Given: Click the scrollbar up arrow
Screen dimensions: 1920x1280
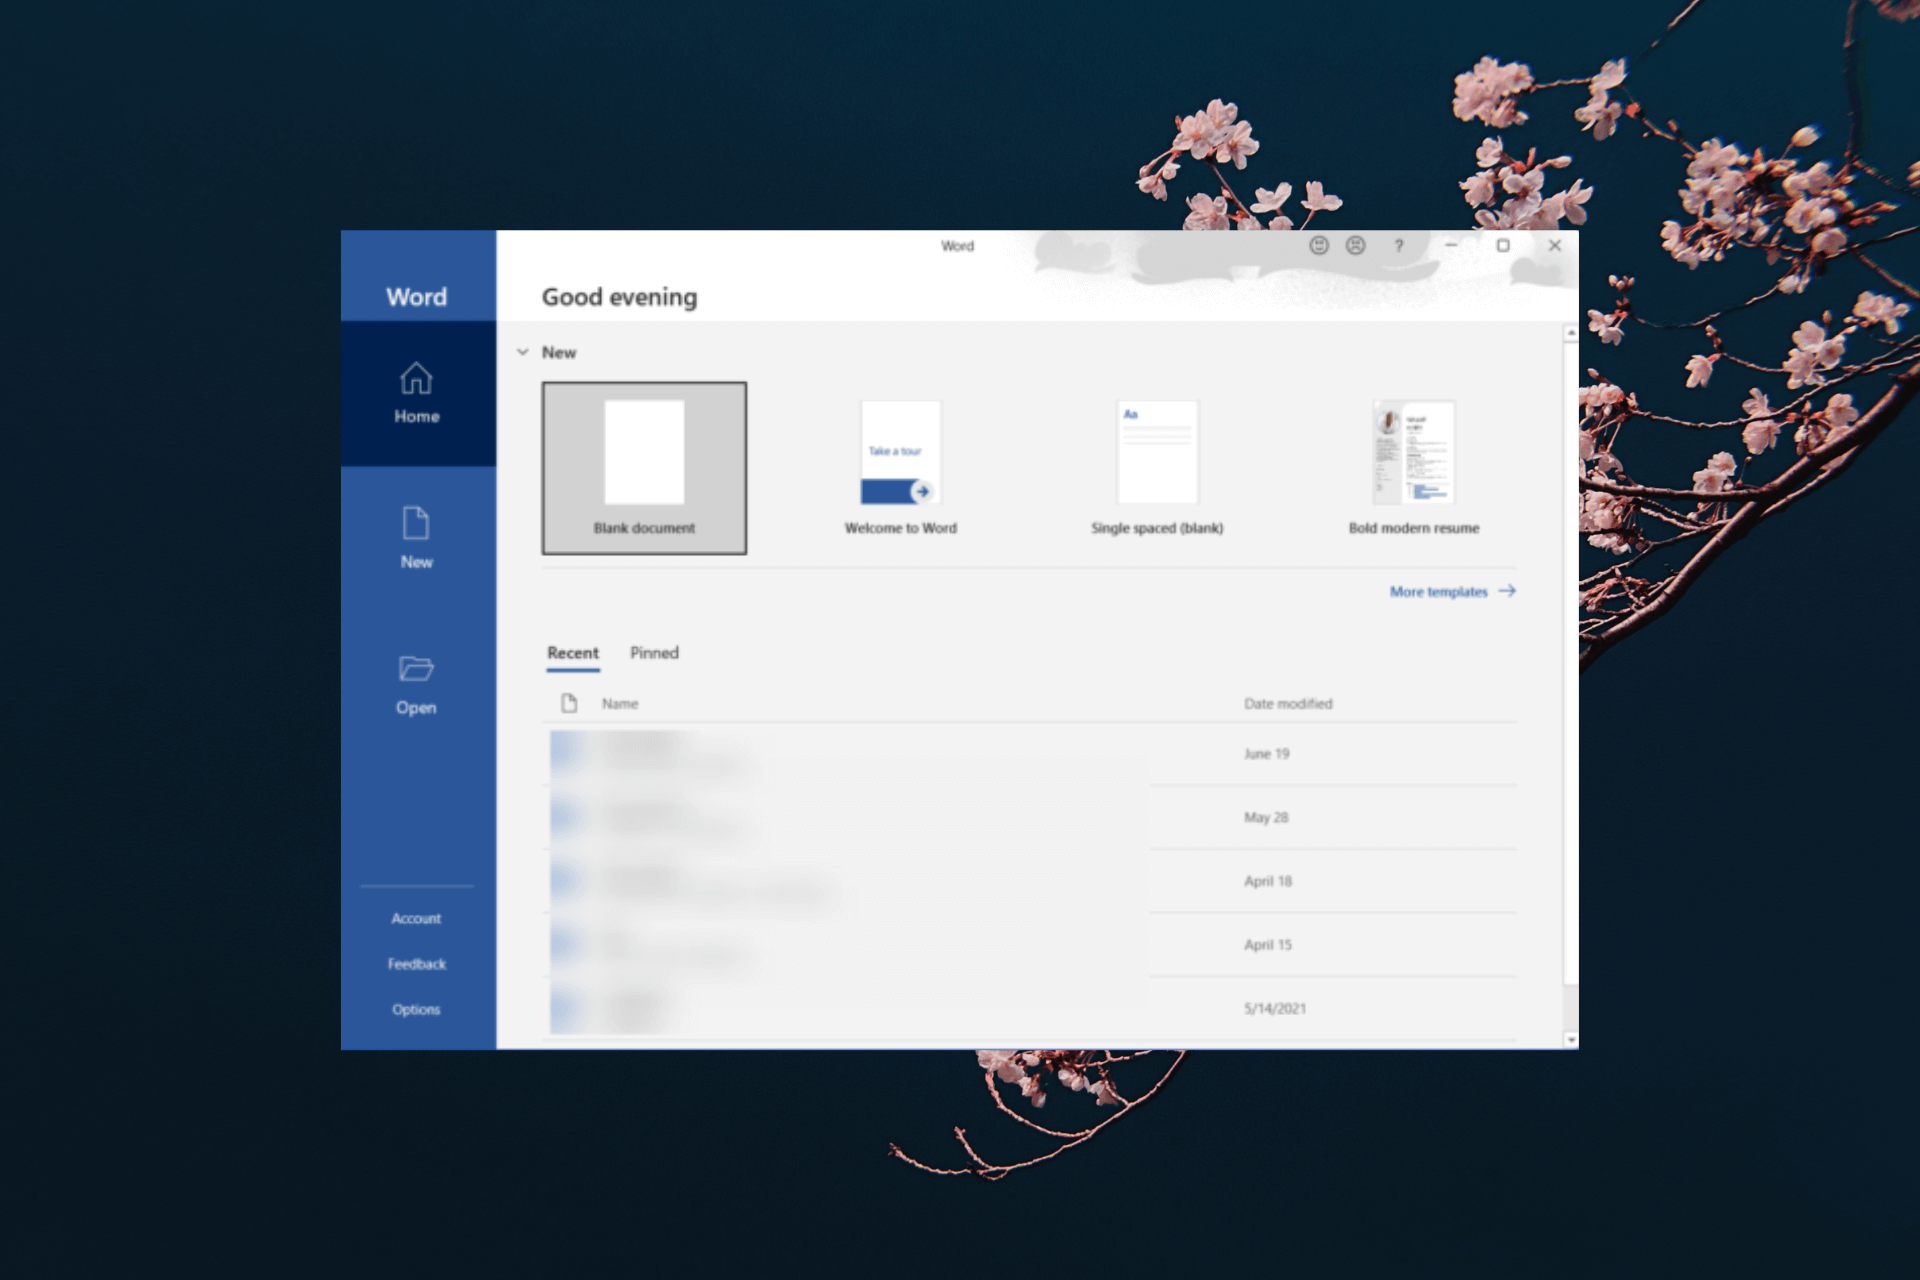Looking at the screenshot, I should pyautogui.click(x=1571, y=332).
